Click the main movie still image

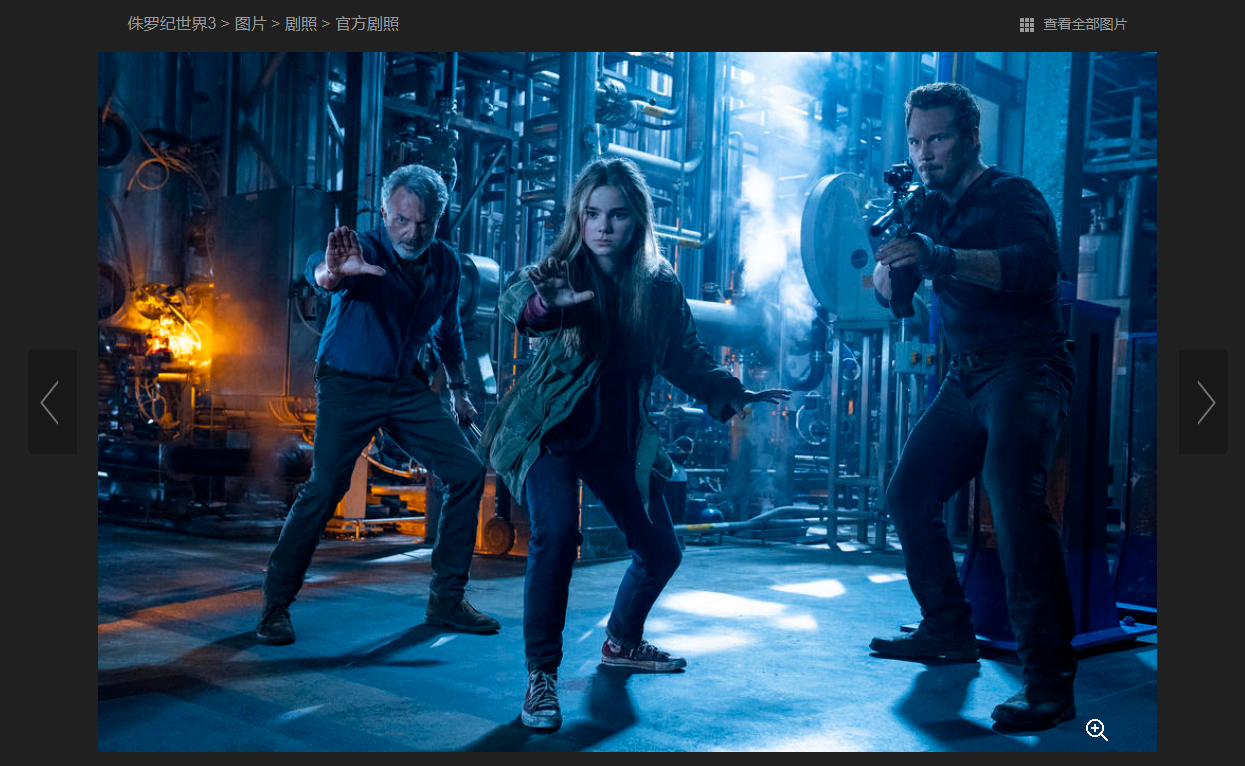point(627,401)
